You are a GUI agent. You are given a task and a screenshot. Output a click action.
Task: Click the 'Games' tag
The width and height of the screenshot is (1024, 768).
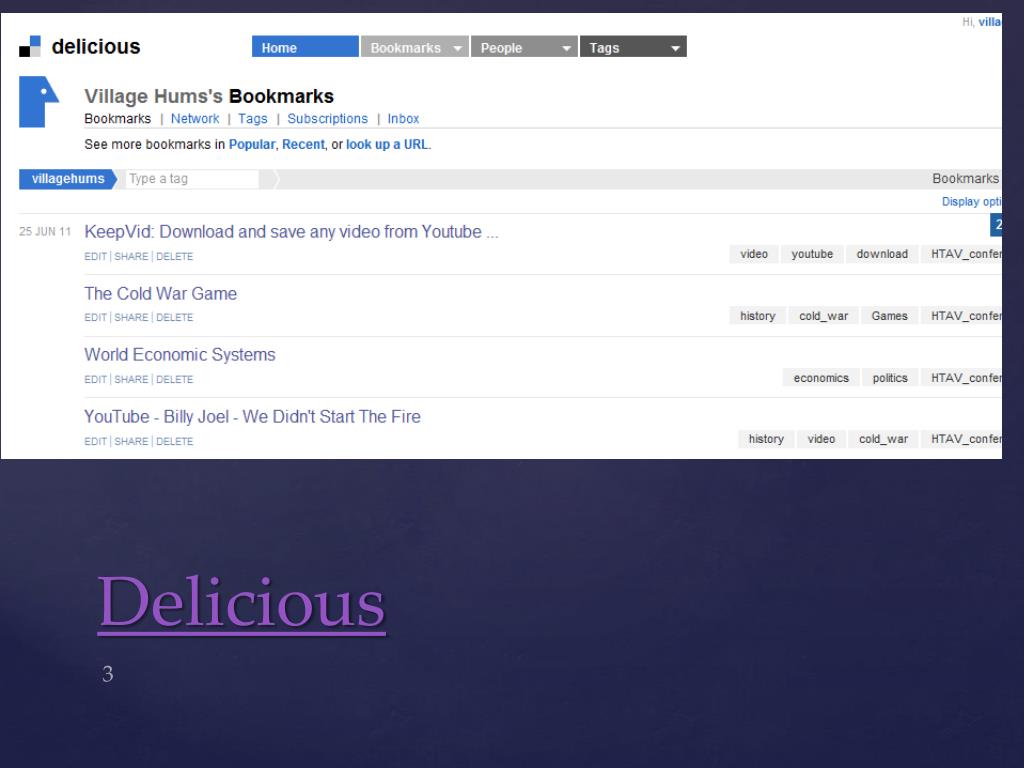pos(889,316)
